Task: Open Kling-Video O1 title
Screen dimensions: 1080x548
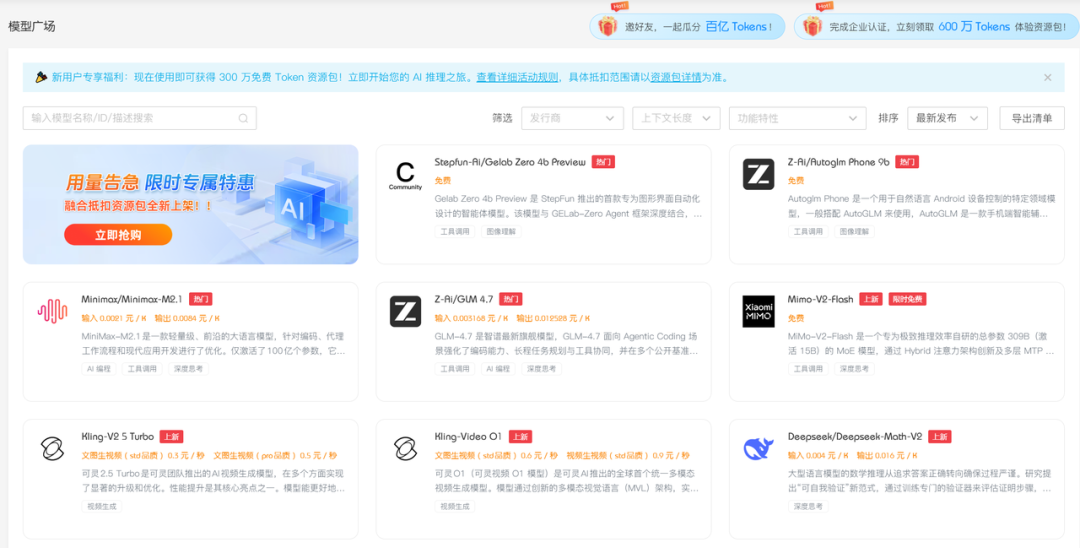Action: [x=468, y=436]
